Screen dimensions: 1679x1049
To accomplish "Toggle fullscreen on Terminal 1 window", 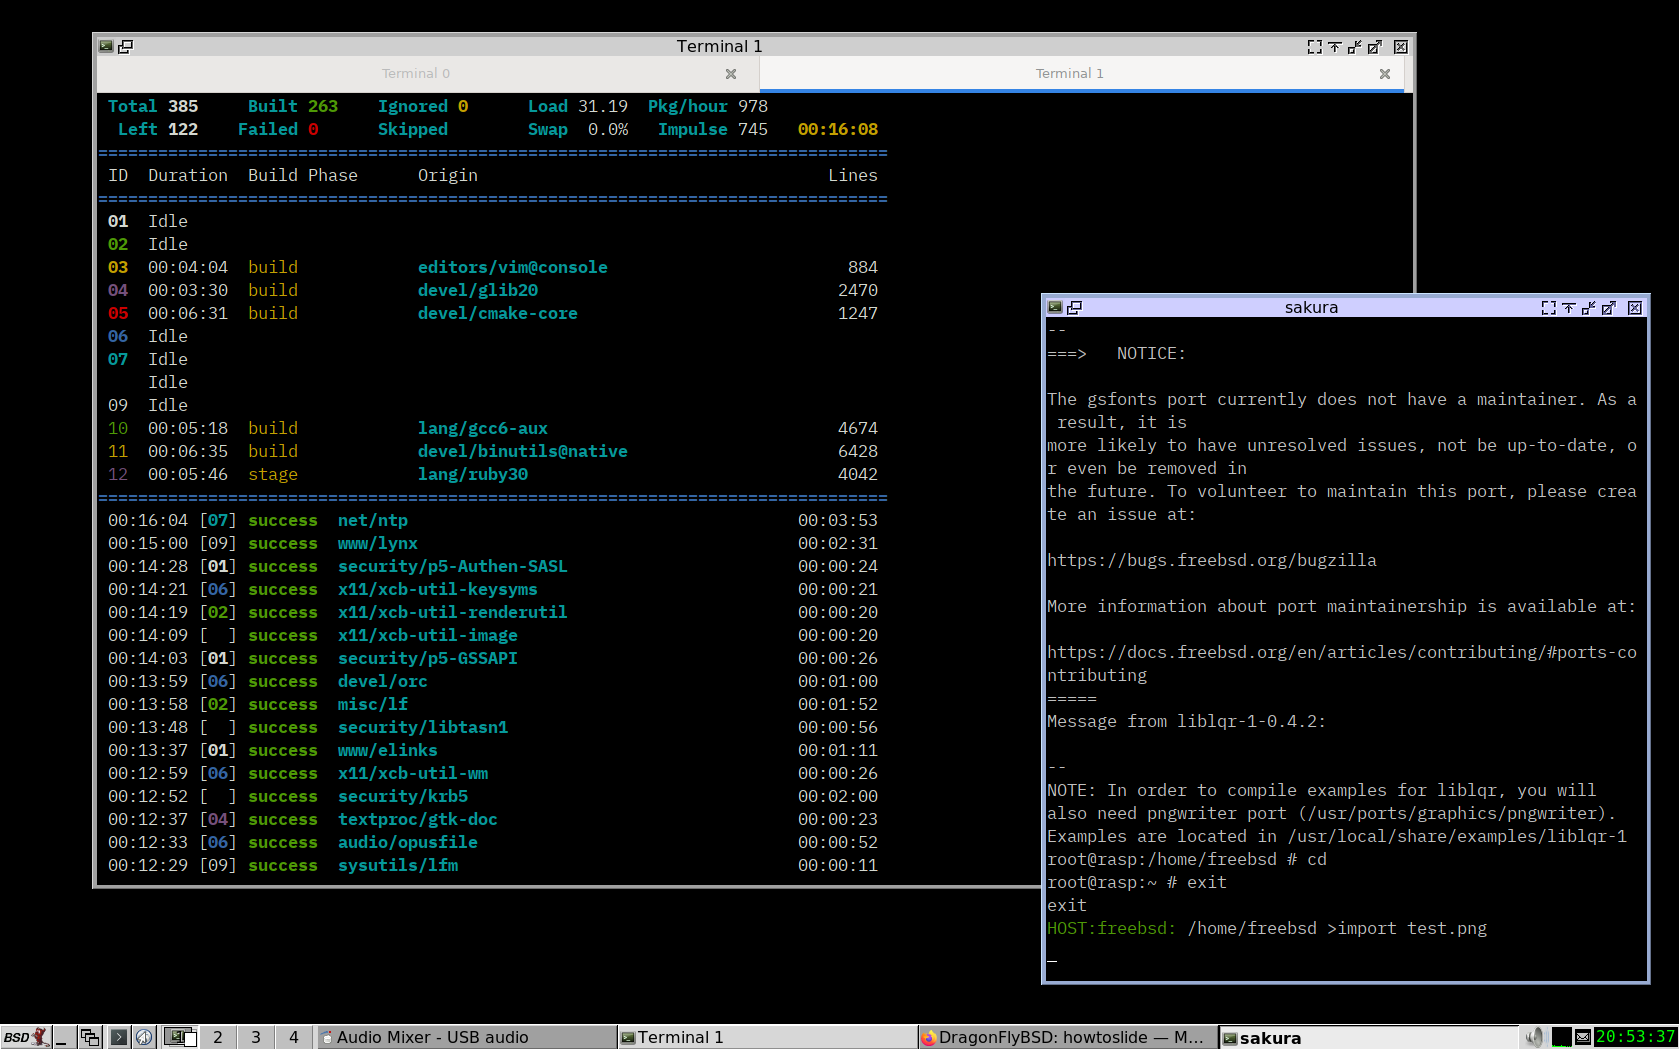I will point(1315,46).
